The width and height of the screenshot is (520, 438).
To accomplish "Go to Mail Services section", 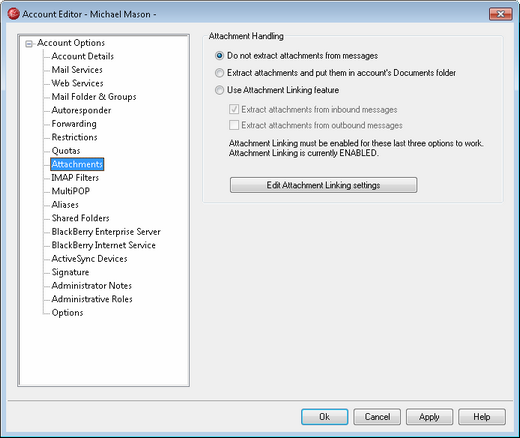I will coord(77,70).
